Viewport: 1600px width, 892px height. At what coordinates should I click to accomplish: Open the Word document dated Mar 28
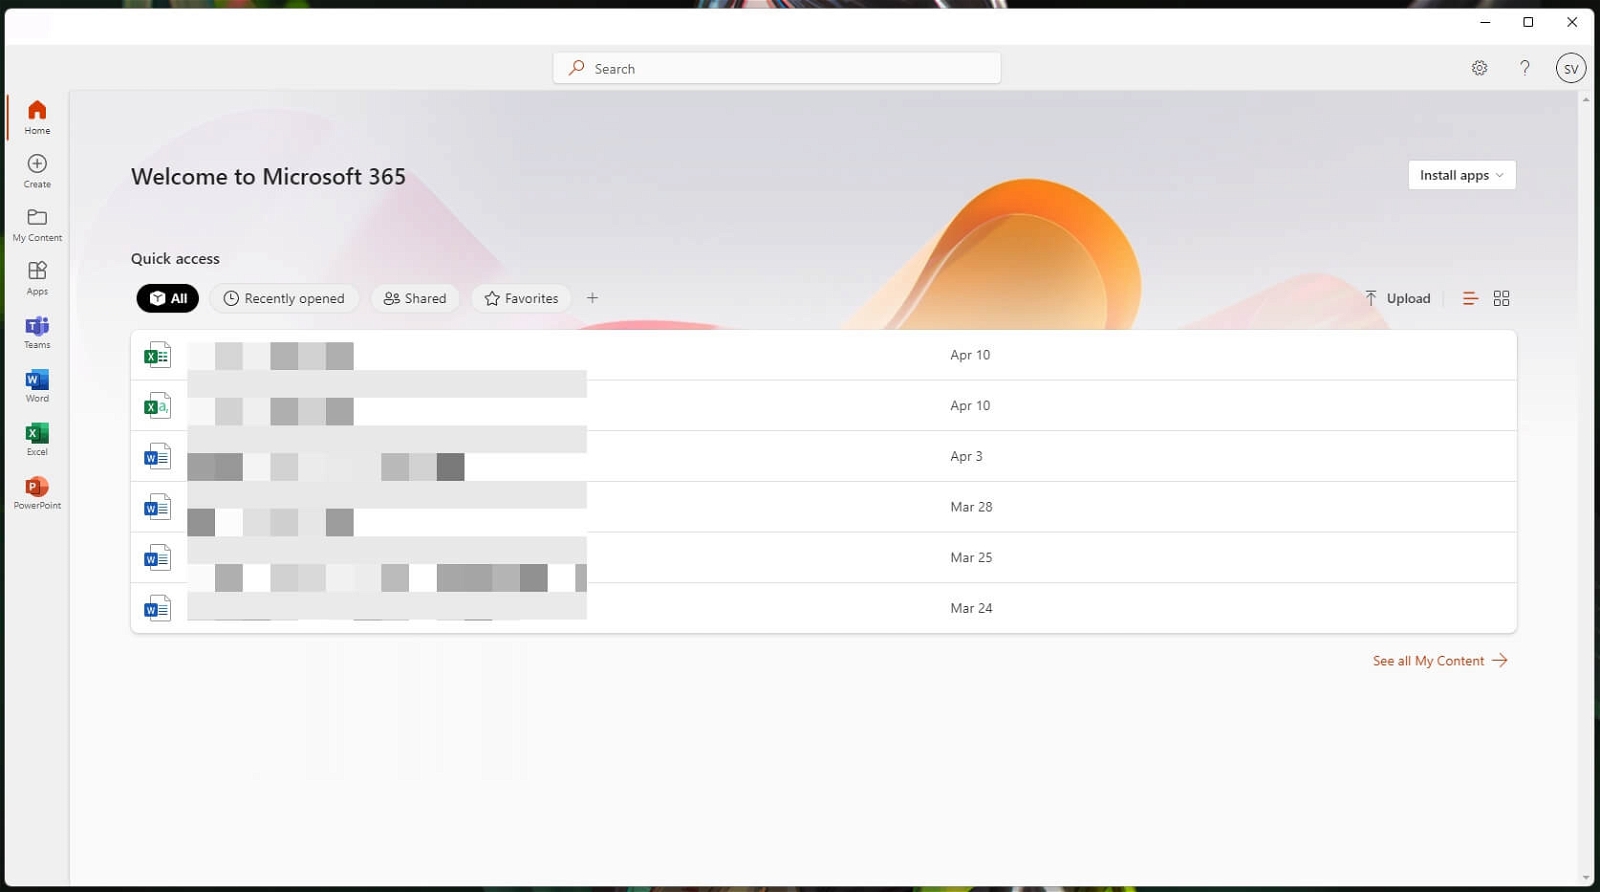coord(823,507)
